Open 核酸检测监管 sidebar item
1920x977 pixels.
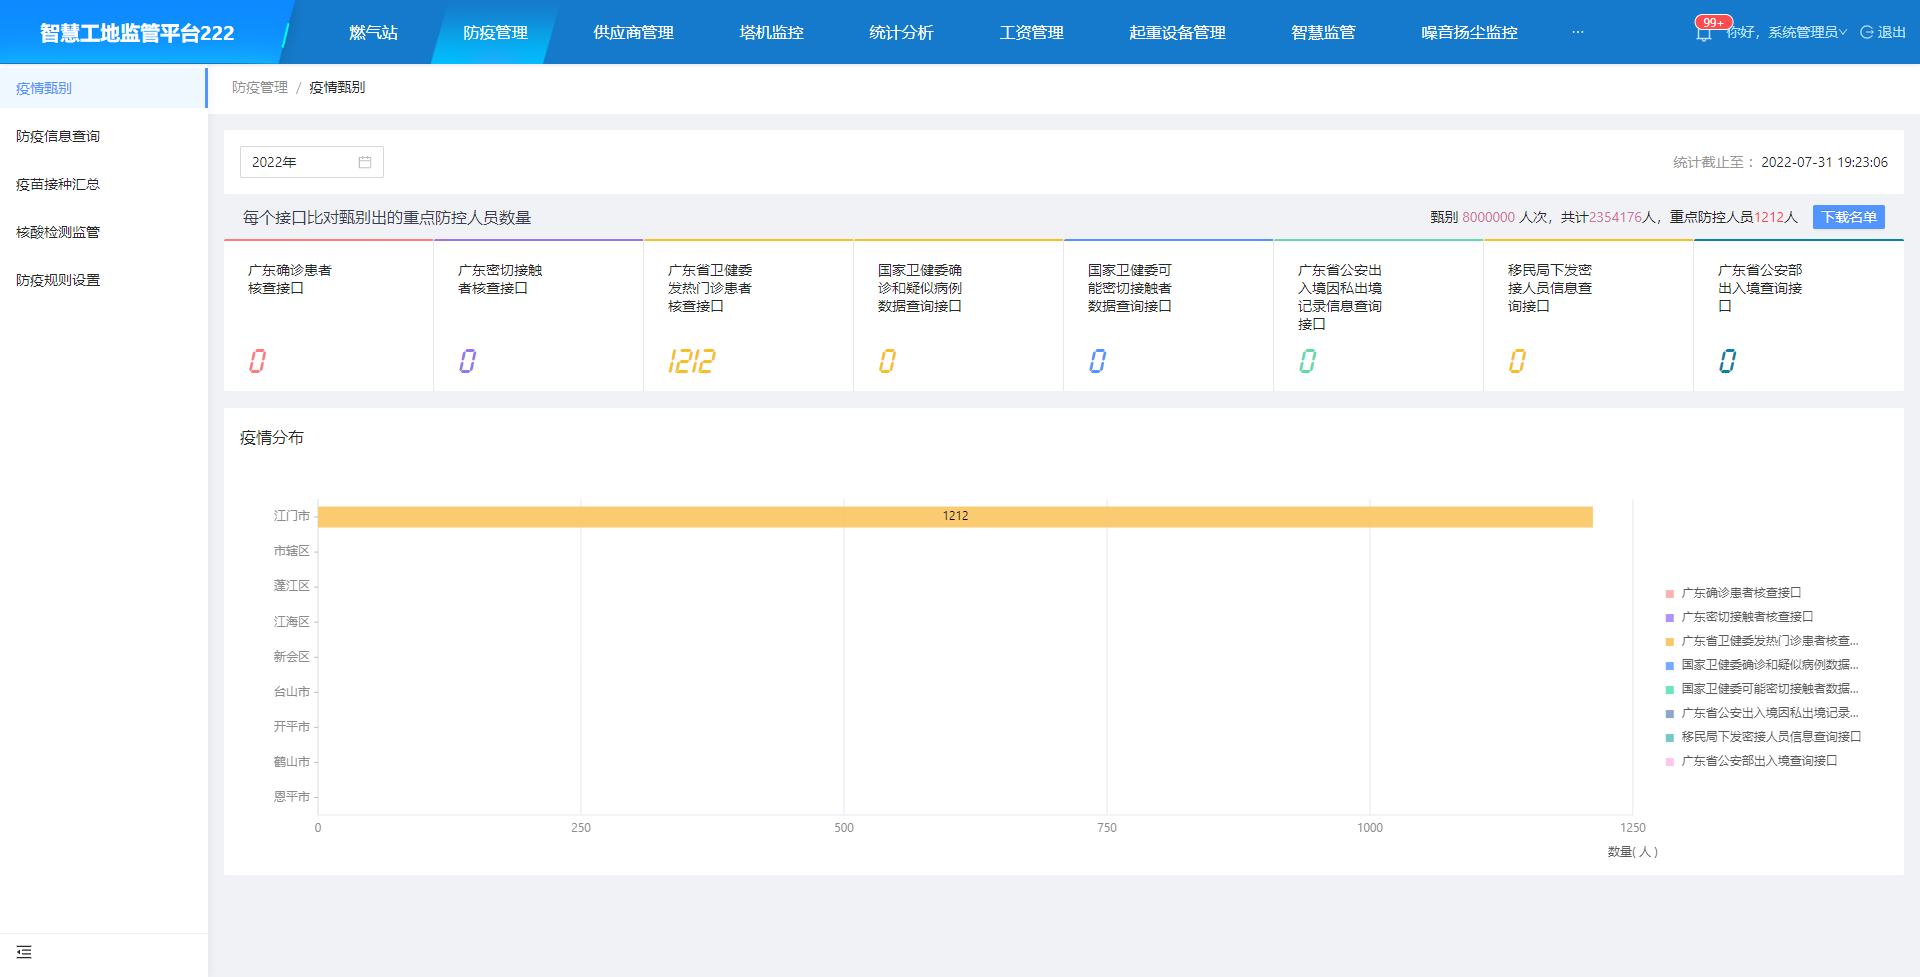pyautogui.click(x=104, y=232)
